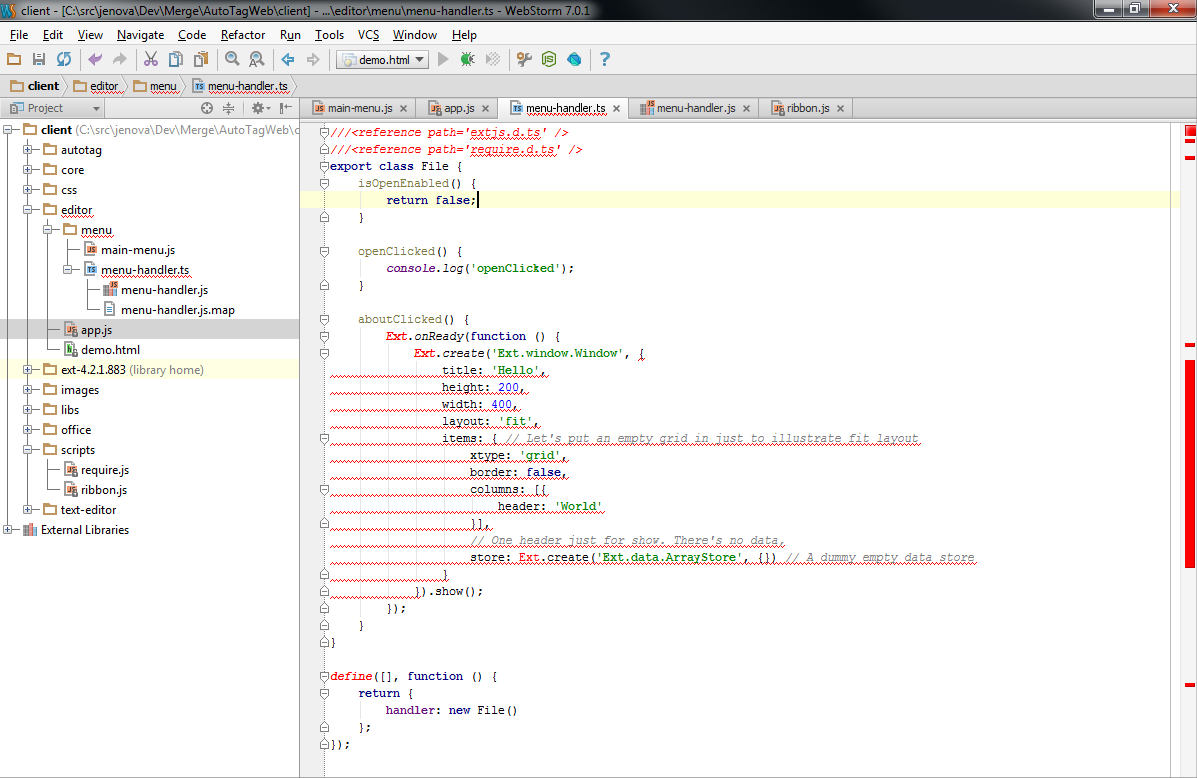
Task: Click the Collapse All icon in the Project panel
Action: (228, 108)
